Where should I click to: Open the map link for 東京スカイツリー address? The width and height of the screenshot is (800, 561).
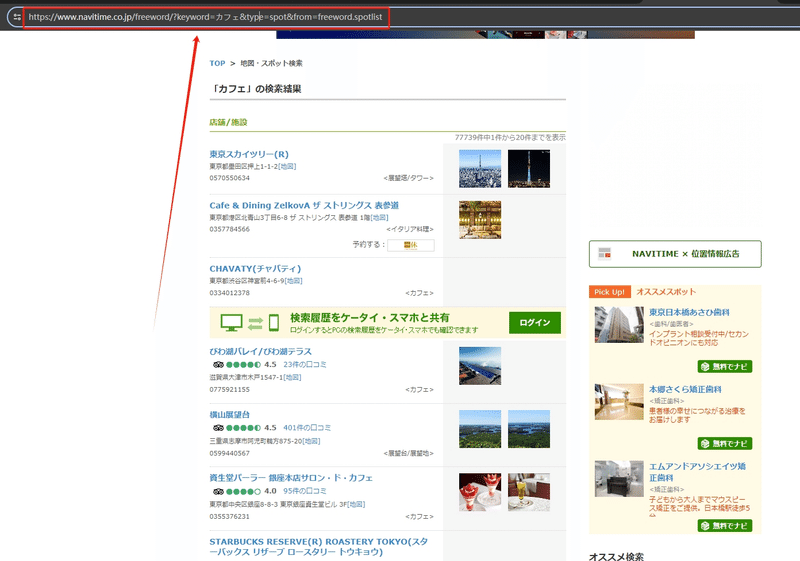[287, 166]
